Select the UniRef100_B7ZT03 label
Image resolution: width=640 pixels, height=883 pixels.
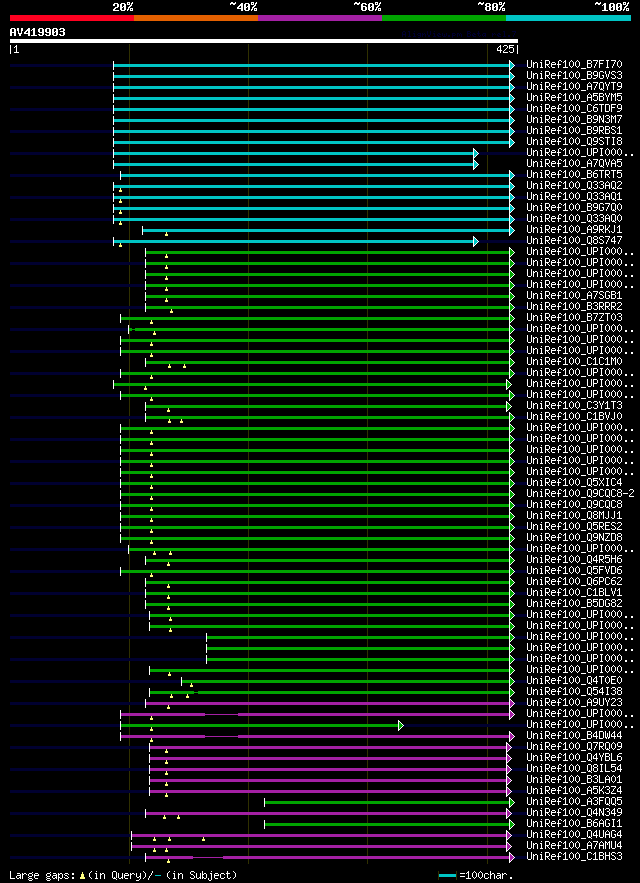coord(574,318)
